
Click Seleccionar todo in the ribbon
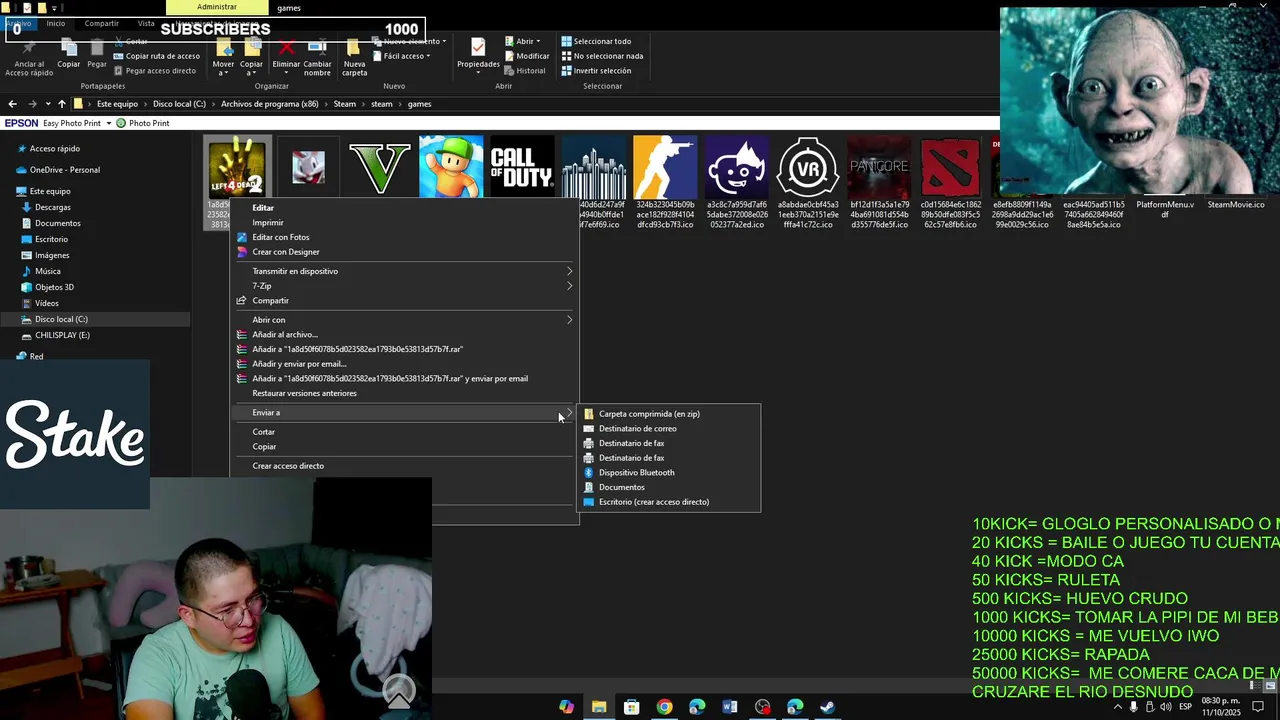coord(596,41)
